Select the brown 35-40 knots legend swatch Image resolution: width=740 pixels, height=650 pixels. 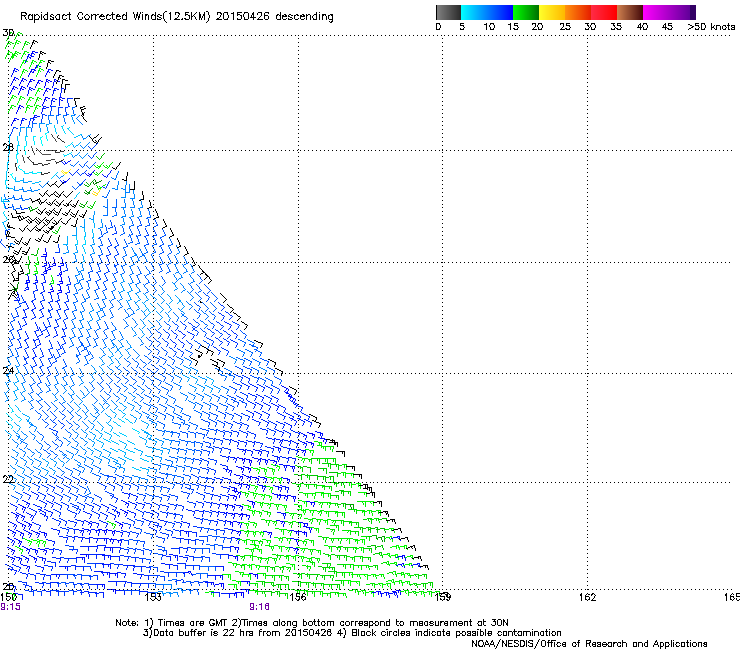tap(630, 12)
